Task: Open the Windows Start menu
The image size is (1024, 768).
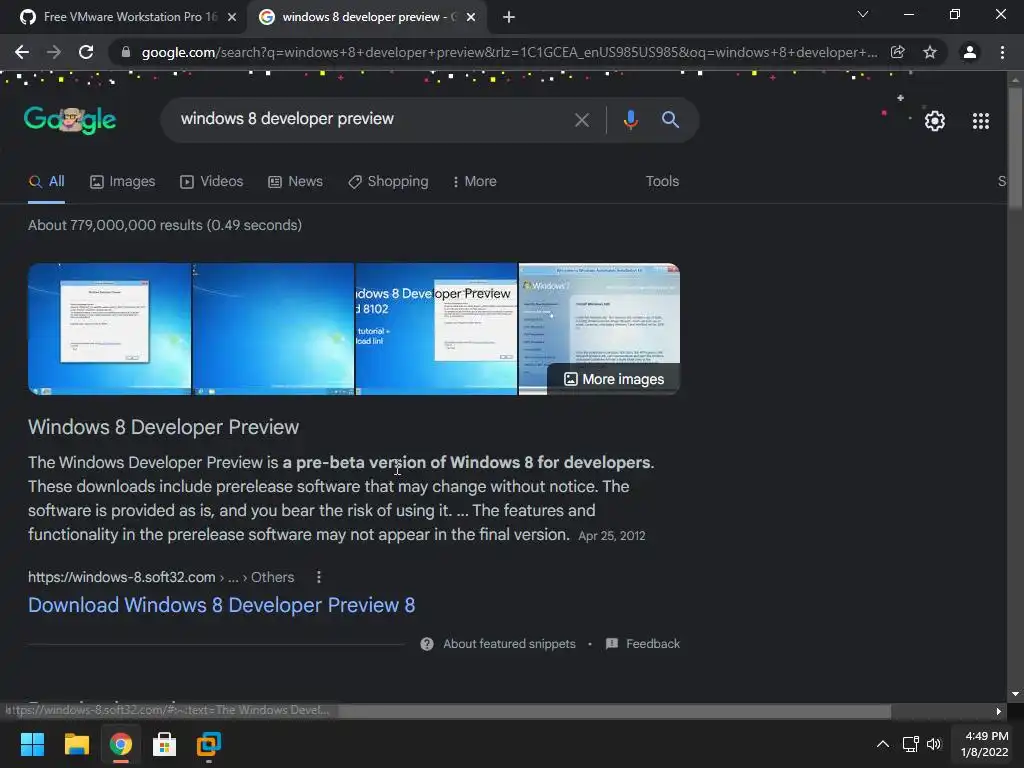Action: (32, 744)
